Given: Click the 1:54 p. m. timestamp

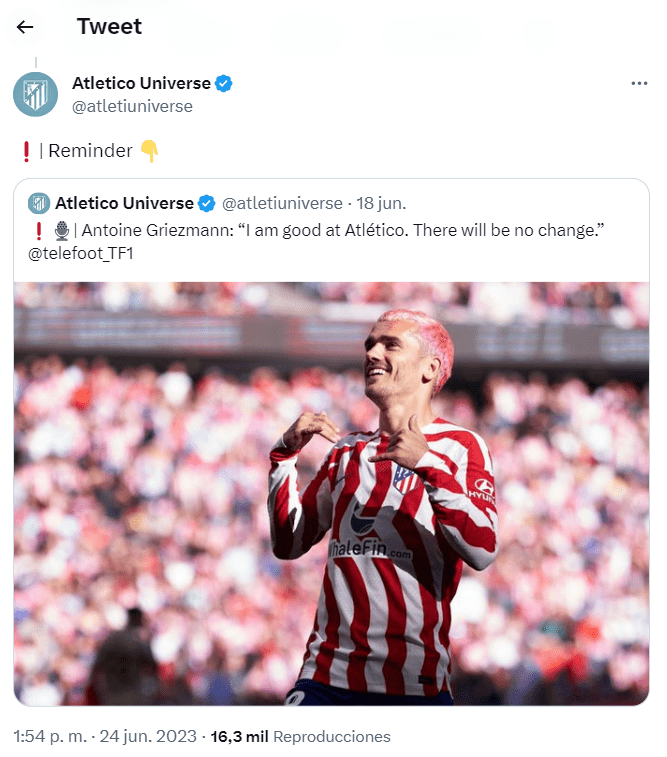Looking at the screenshot, I should 50,736.
